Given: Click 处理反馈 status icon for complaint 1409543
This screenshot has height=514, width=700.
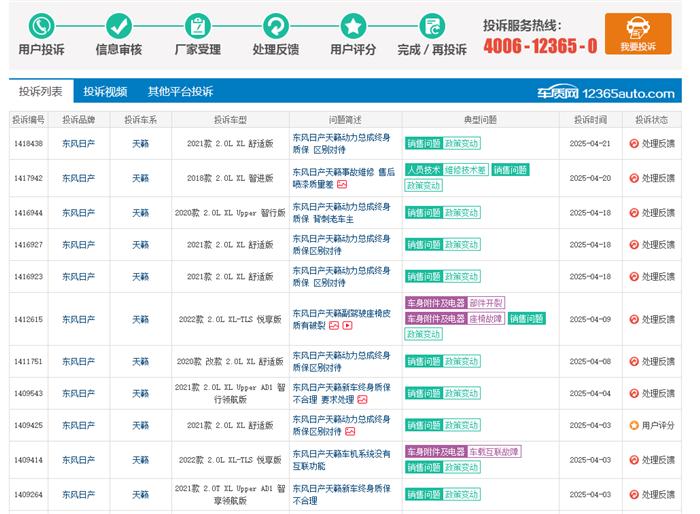Looking at the screenshot, I should point(634,393).
